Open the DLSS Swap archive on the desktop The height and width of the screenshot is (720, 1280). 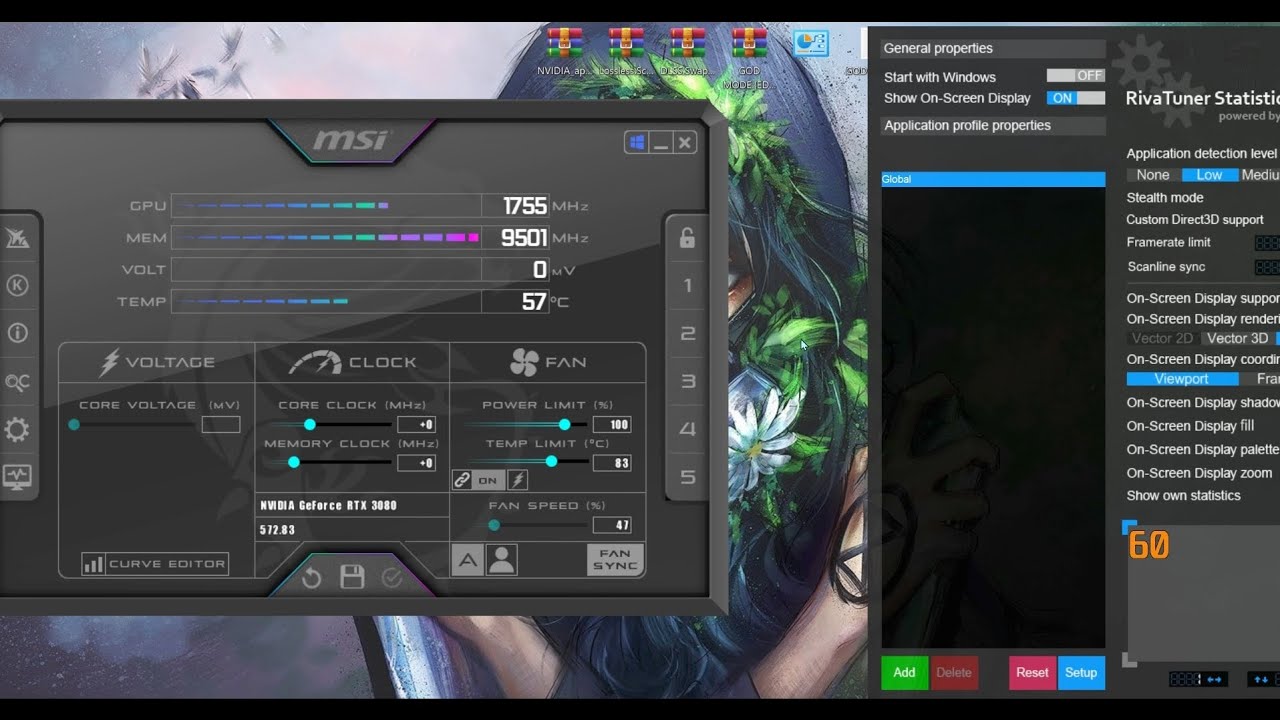(x=688, y=52)
